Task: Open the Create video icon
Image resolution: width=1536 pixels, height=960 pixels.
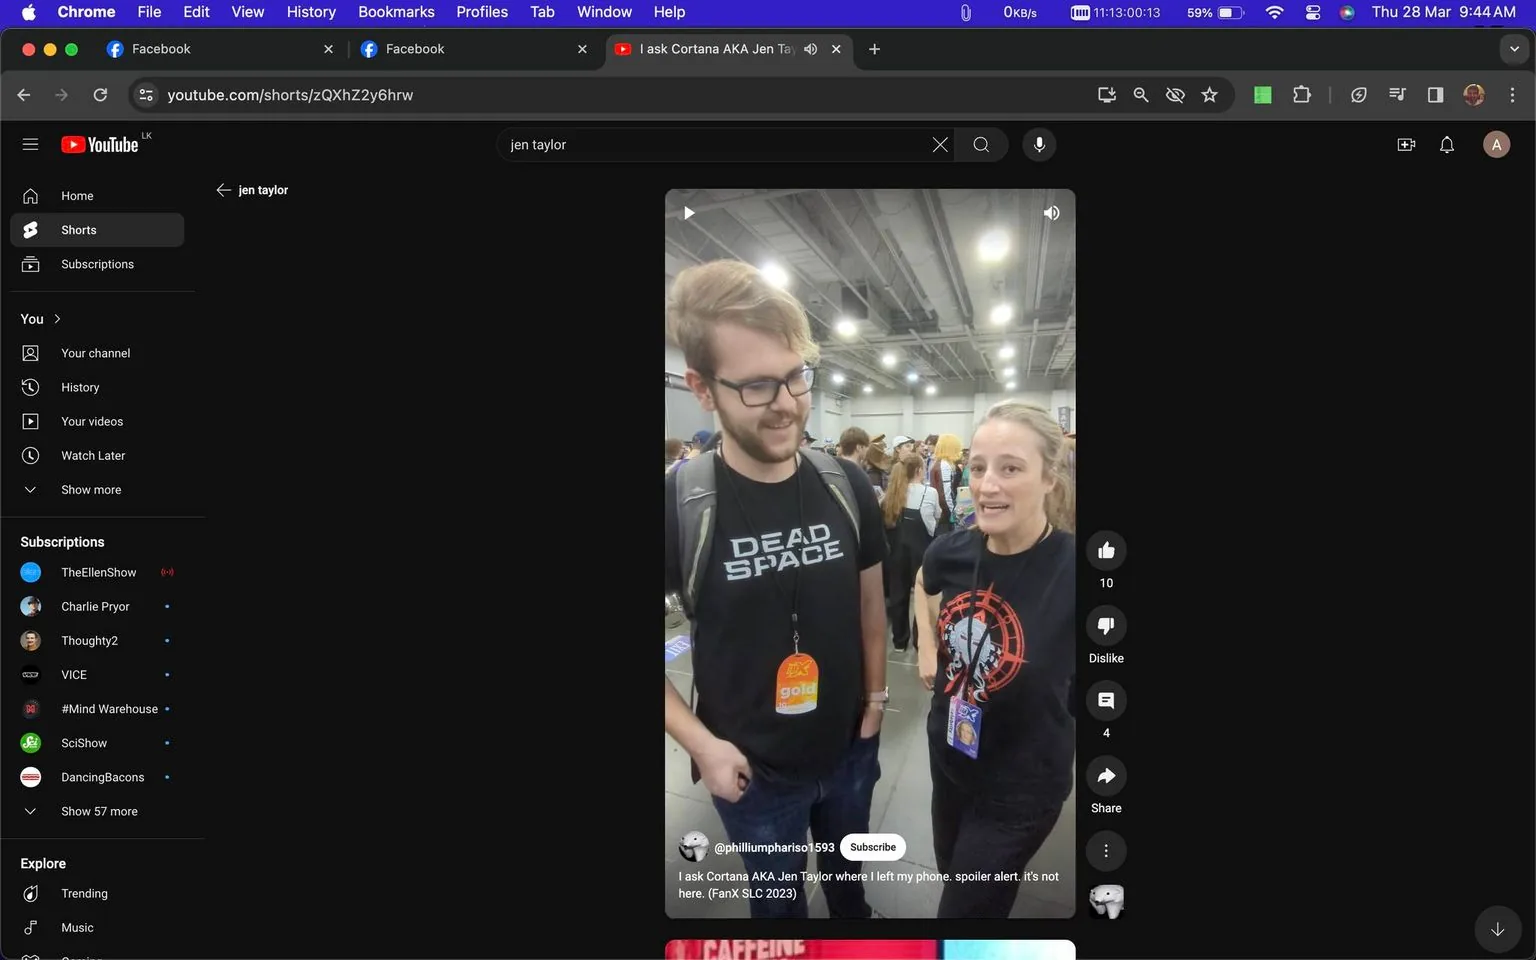Action: coord(1406,144)
